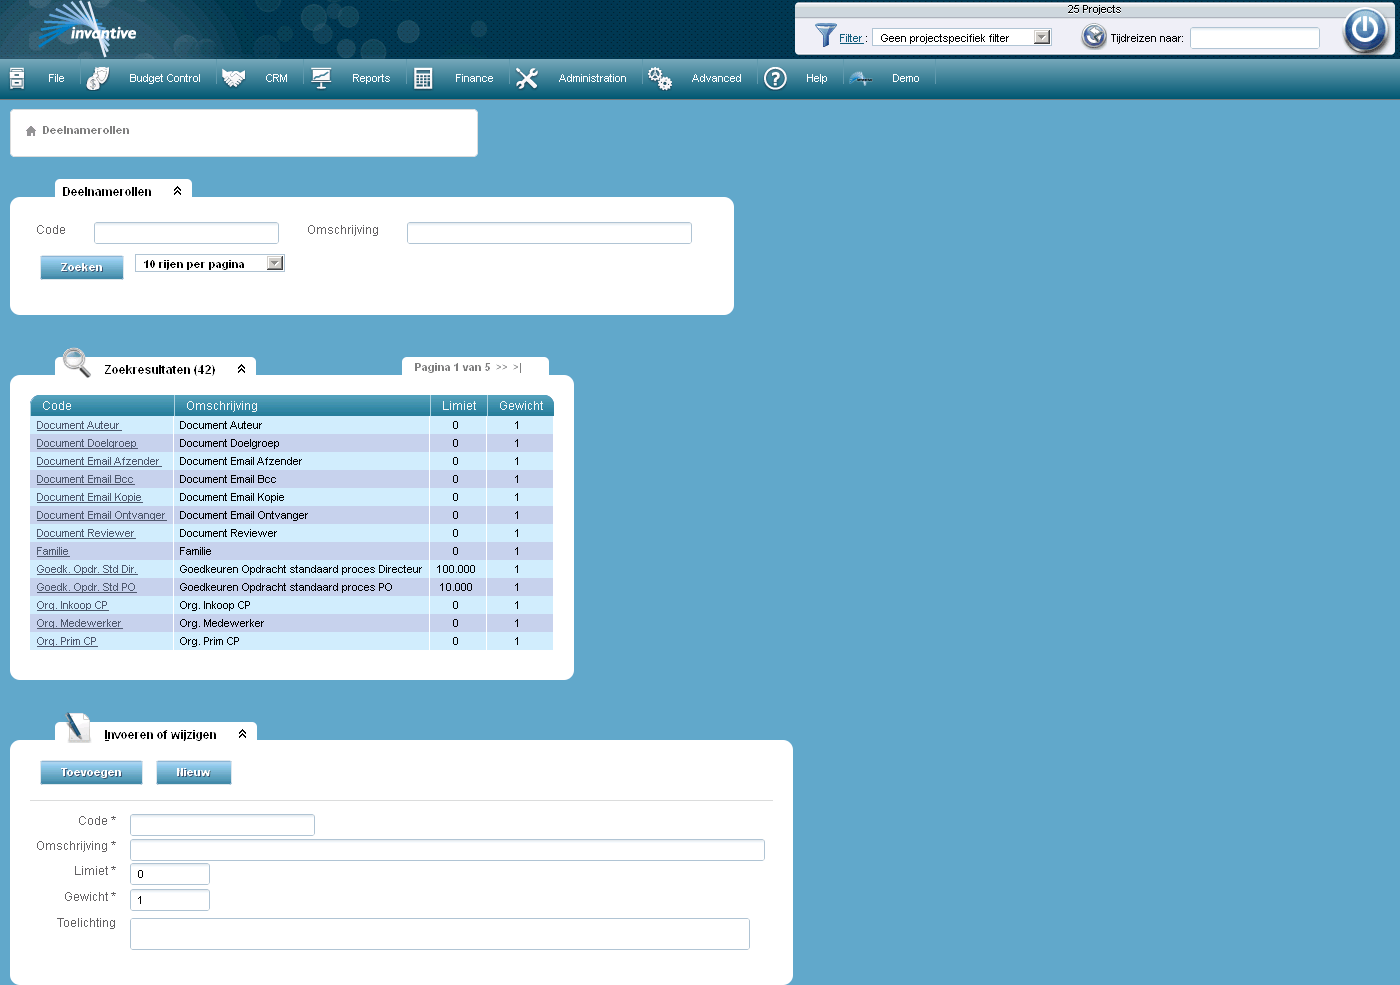This screenshot has width=1400, height=985.
Task: Click the Limiet entry field
Action: (x=170, y=874)
